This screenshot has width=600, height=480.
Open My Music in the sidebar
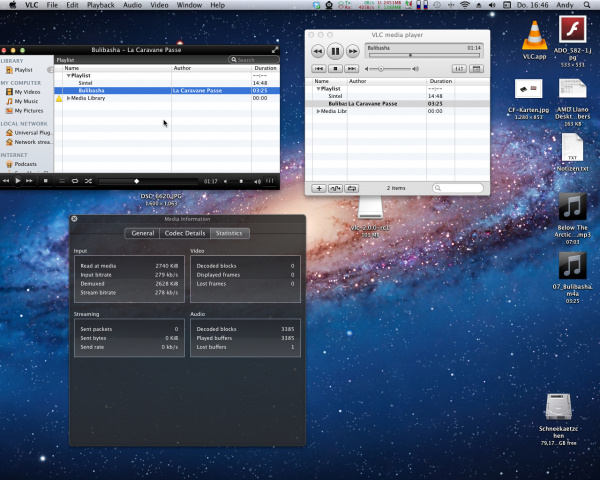(26, 101)
